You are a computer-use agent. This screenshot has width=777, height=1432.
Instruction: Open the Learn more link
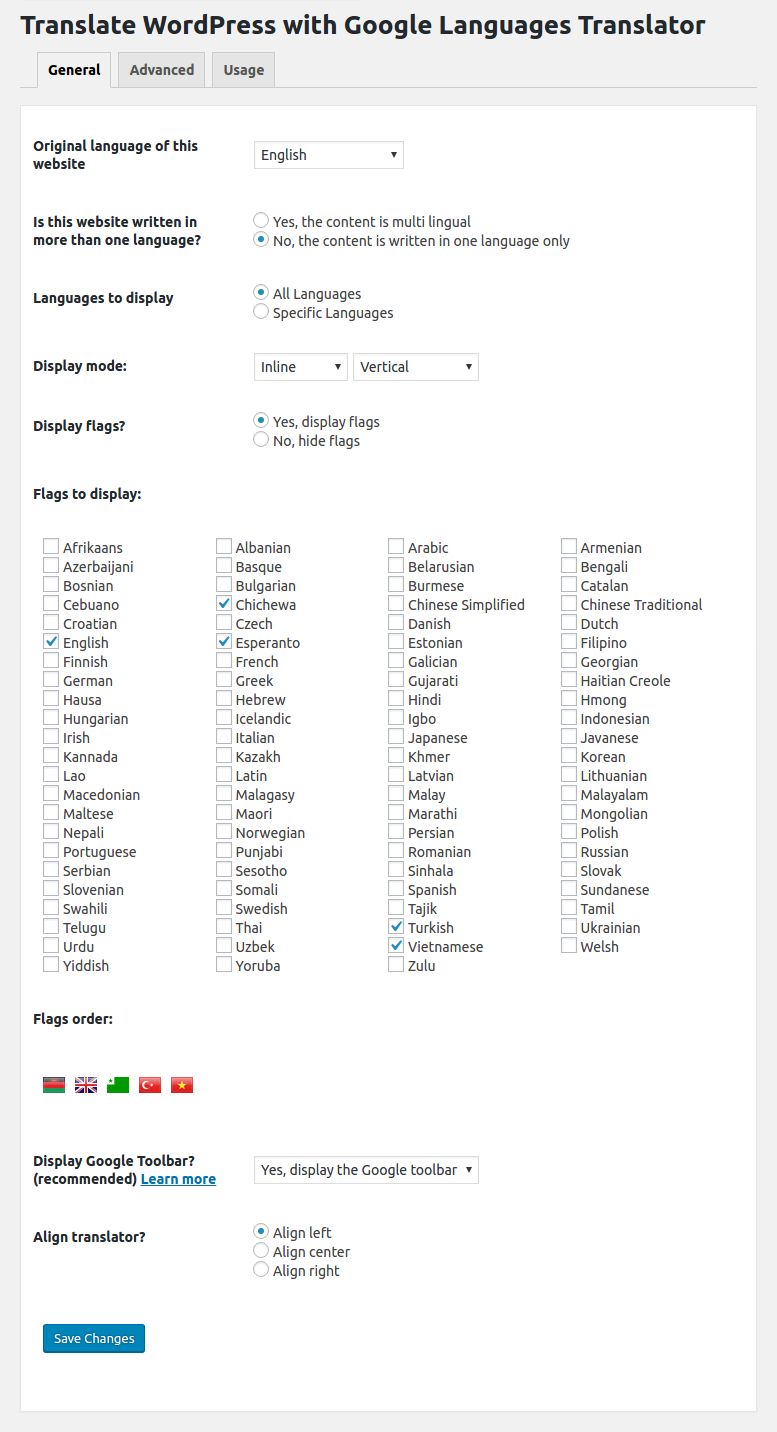[x=178, y=1179]
